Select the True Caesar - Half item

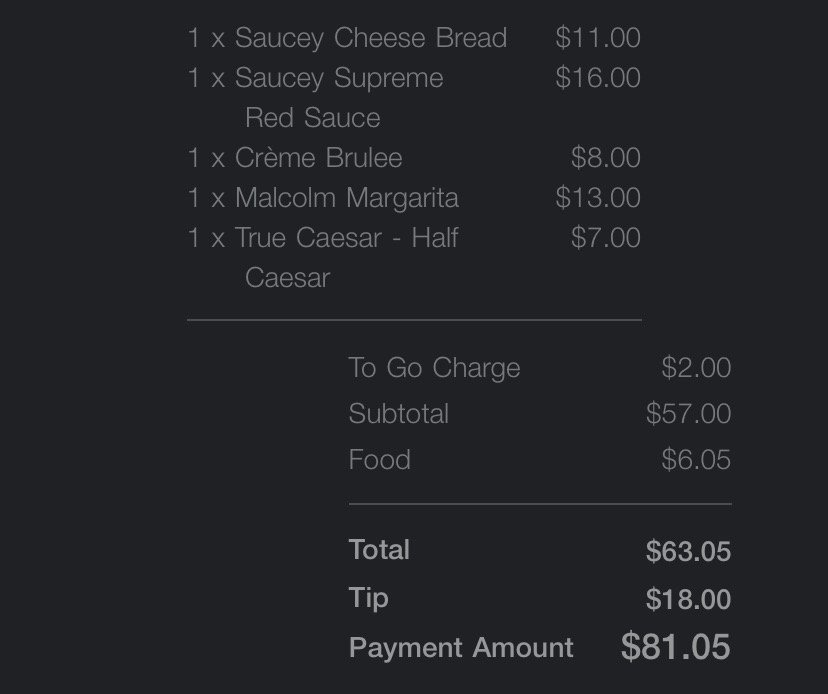(323, 238)
